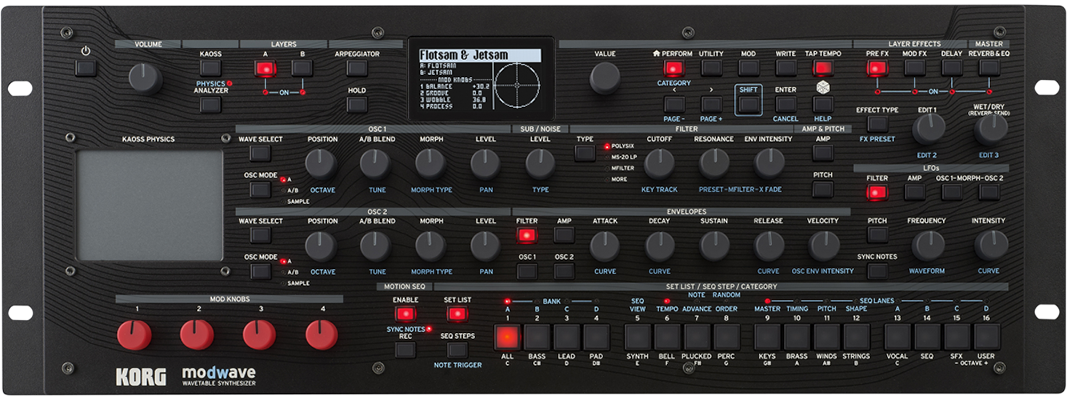Cycle the Filter Type selector button
Viewport: 1067px width, 400px height.
[x=585, y=154]
